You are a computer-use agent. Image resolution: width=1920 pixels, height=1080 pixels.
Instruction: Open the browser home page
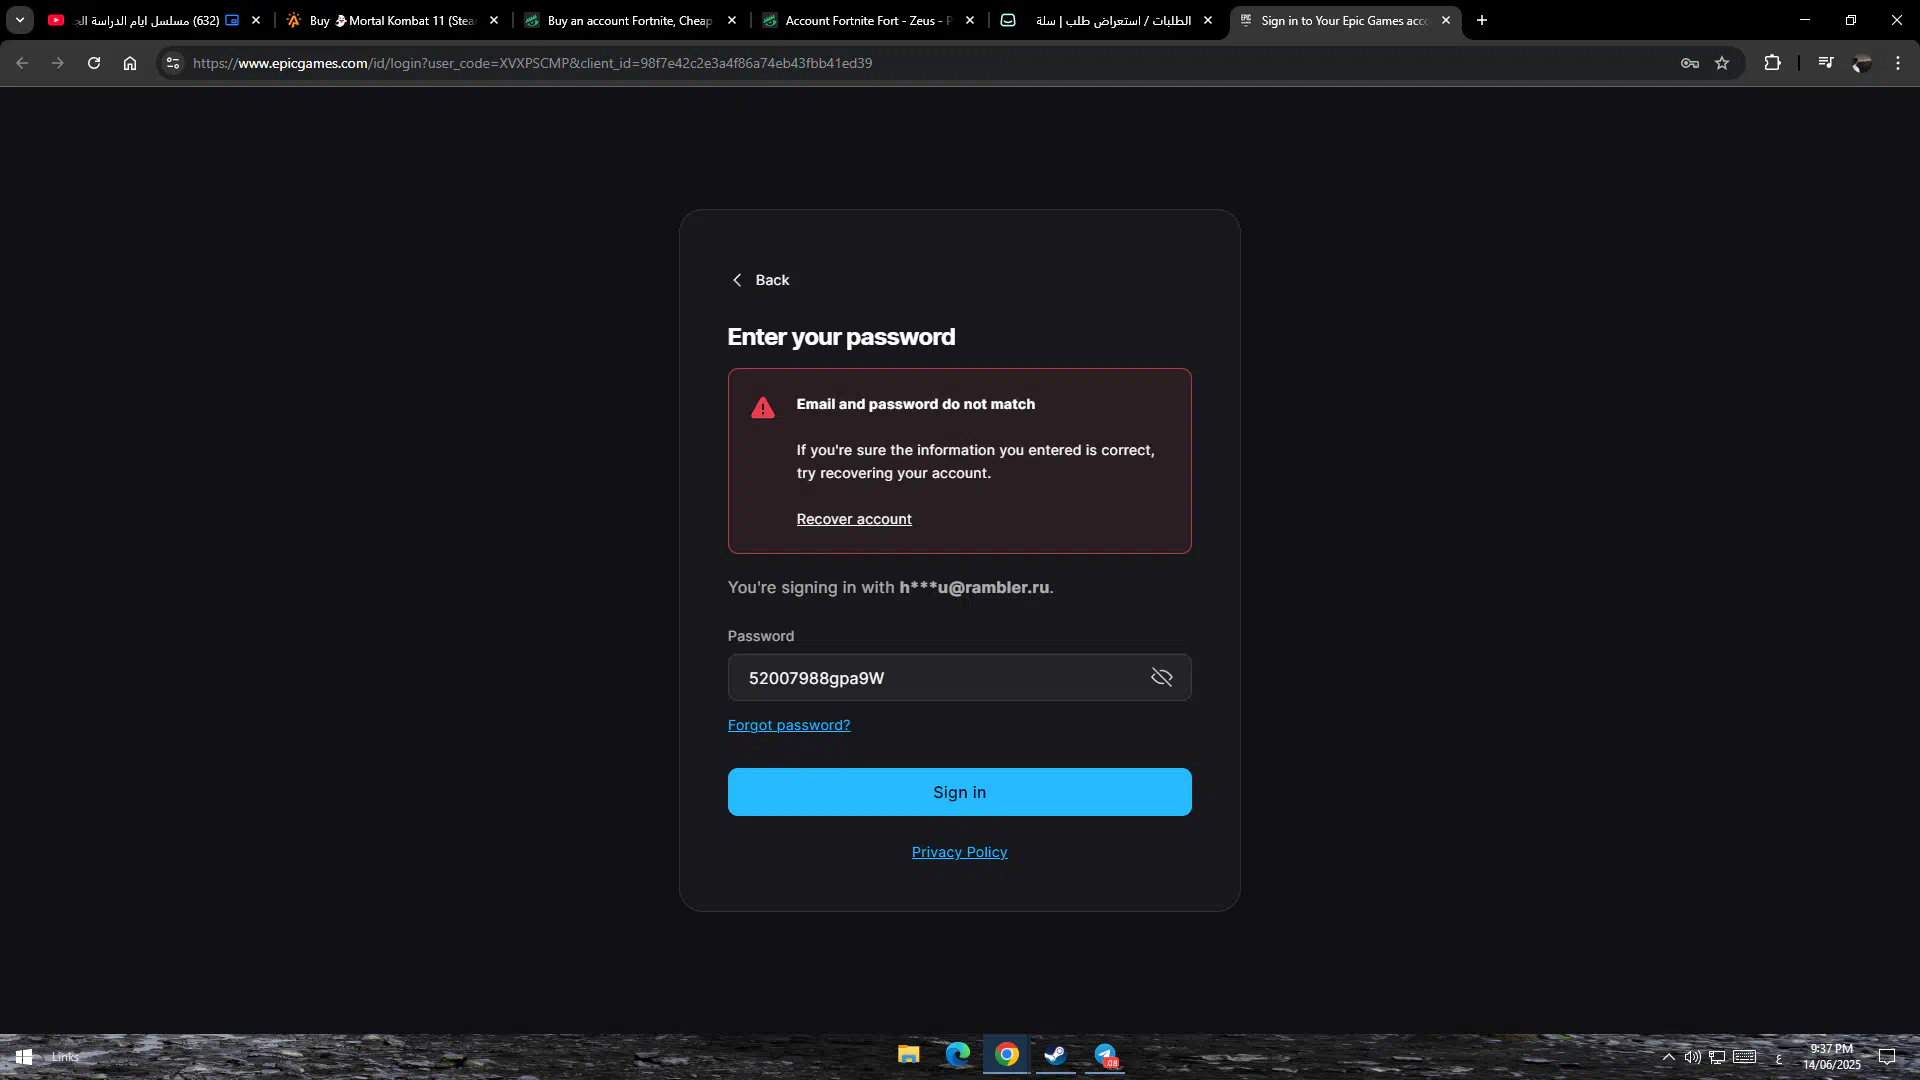tap(130, 63)
